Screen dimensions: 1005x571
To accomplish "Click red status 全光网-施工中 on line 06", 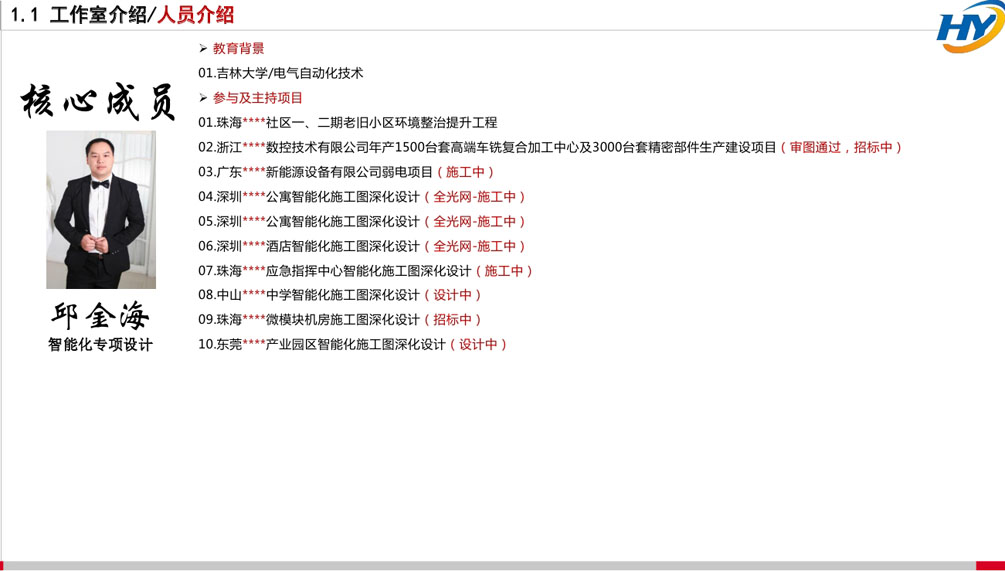I will pyautogui.click(x=474, y=246).
